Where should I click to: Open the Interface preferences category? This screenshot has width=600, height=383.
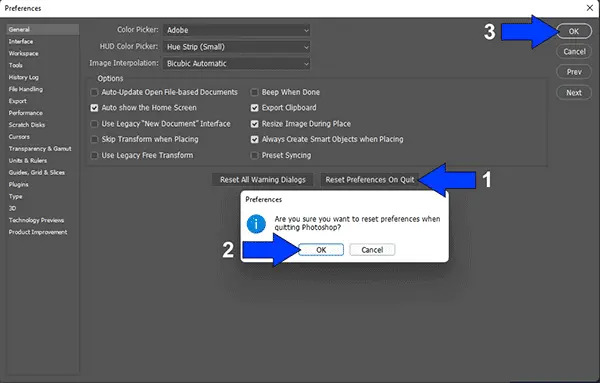(x=21, y=41)
